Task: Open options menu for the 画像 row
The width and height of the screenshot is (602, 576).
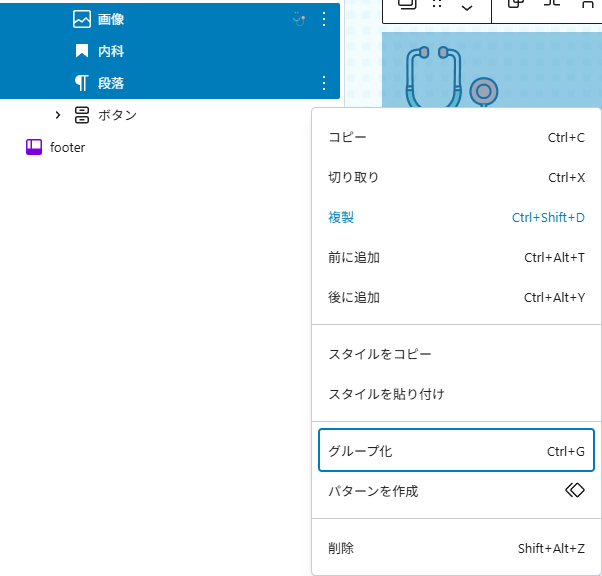Action: pos(324,19)
